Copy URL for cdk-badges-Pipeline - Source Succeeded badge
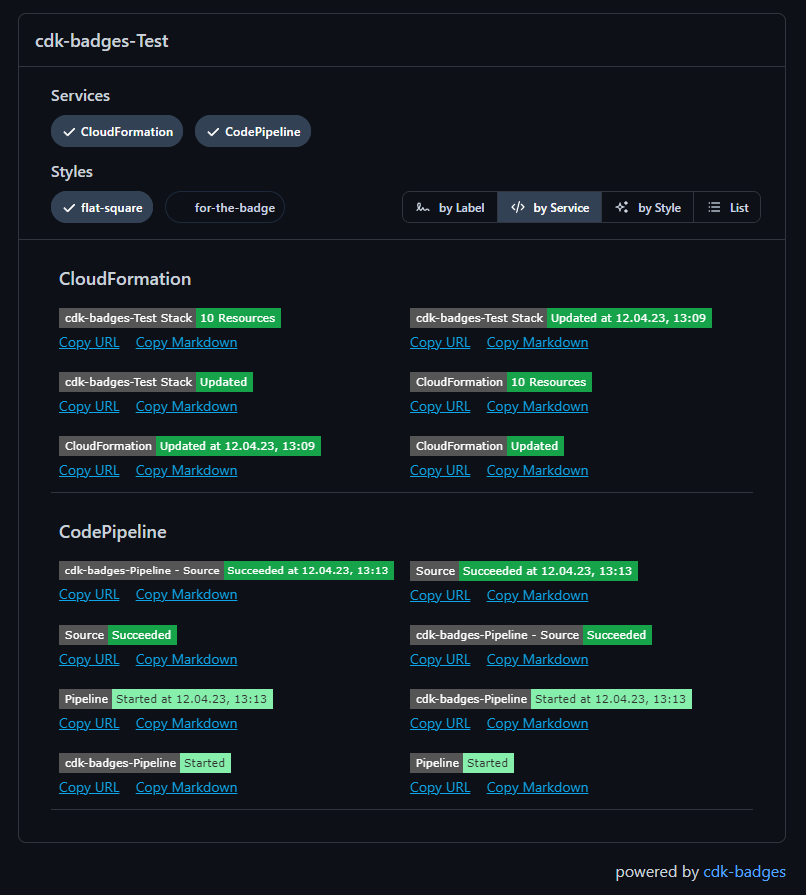This screenshot has height=895, width=806. [x=440, y=659]
